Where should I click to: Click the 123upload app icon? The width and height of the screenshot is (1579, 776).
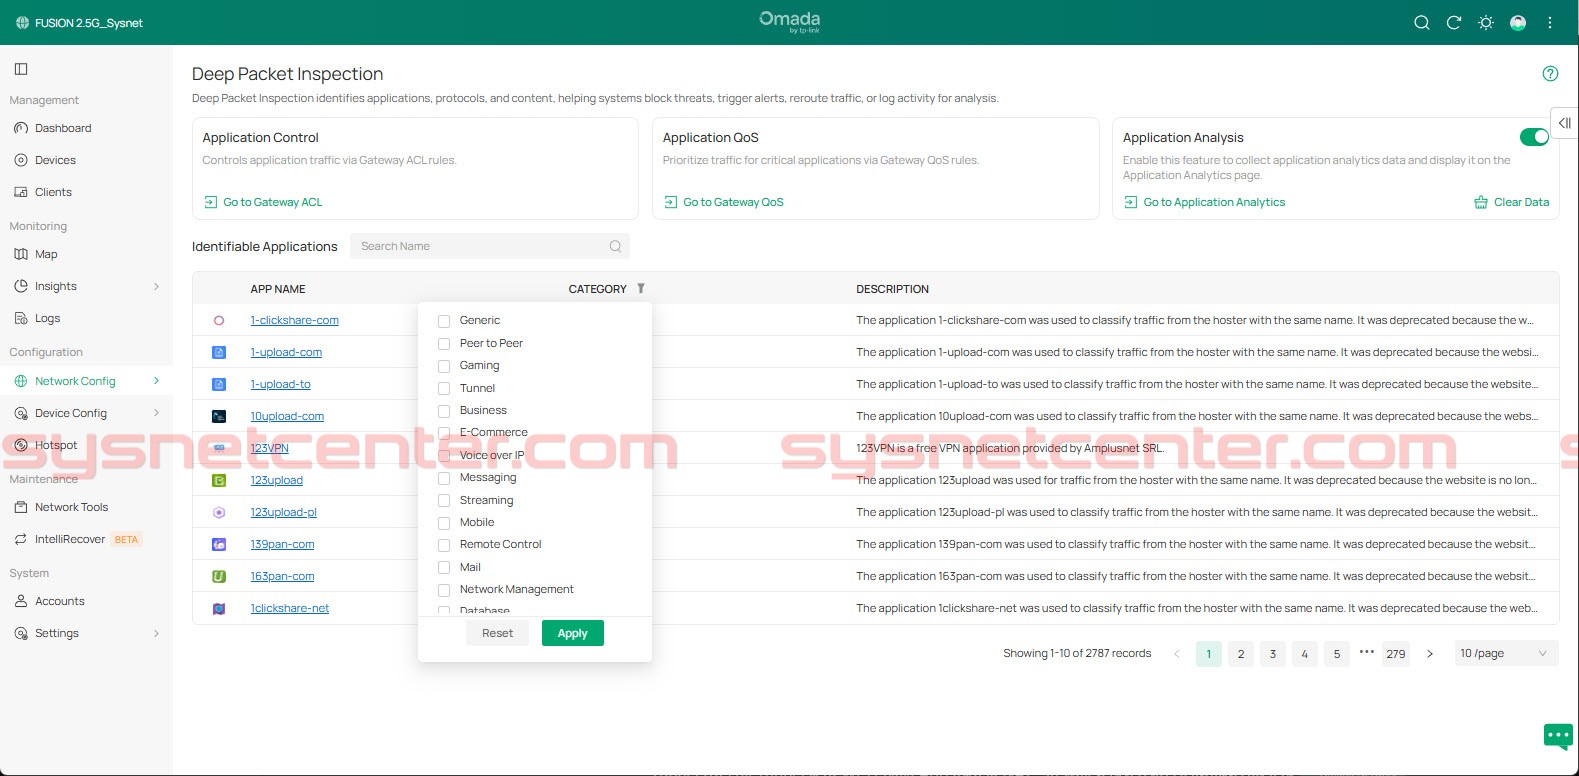(x=219, y=480)
